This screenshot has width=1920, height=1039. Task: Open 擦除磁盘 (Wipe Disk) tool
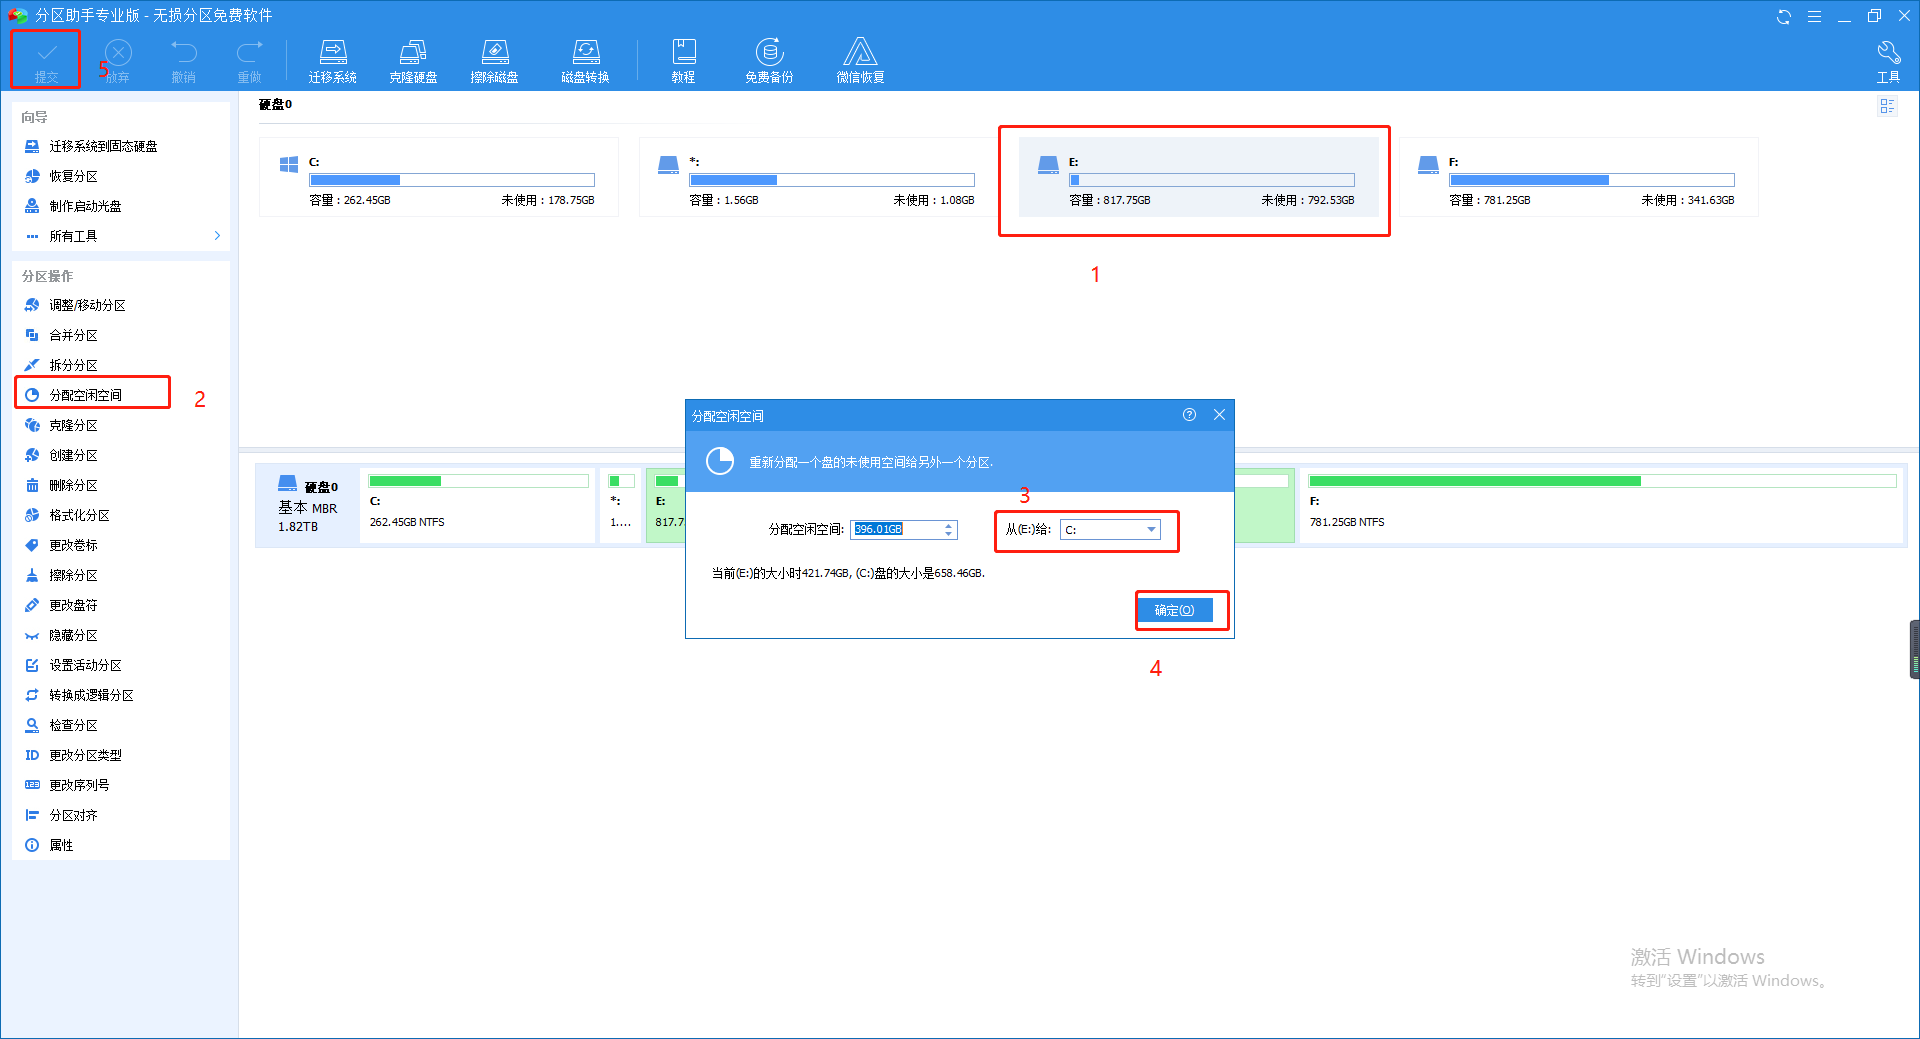pyautogui.click(x=495, y=60)
